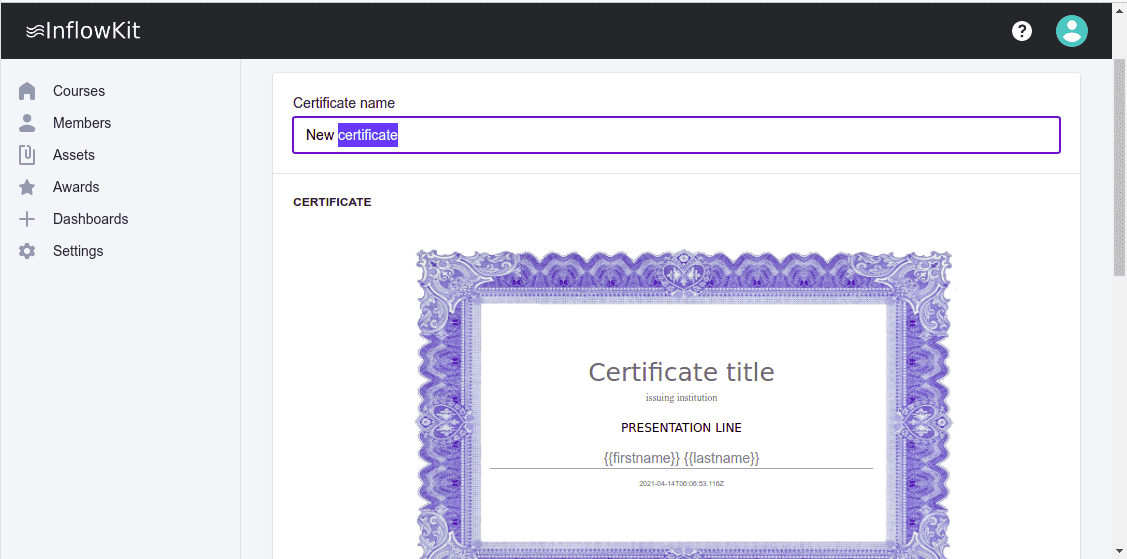Open the Dashboards text label in sidebar
Image resolution: width=1127 pixels, height=559 pixels.
click(91, 219)
